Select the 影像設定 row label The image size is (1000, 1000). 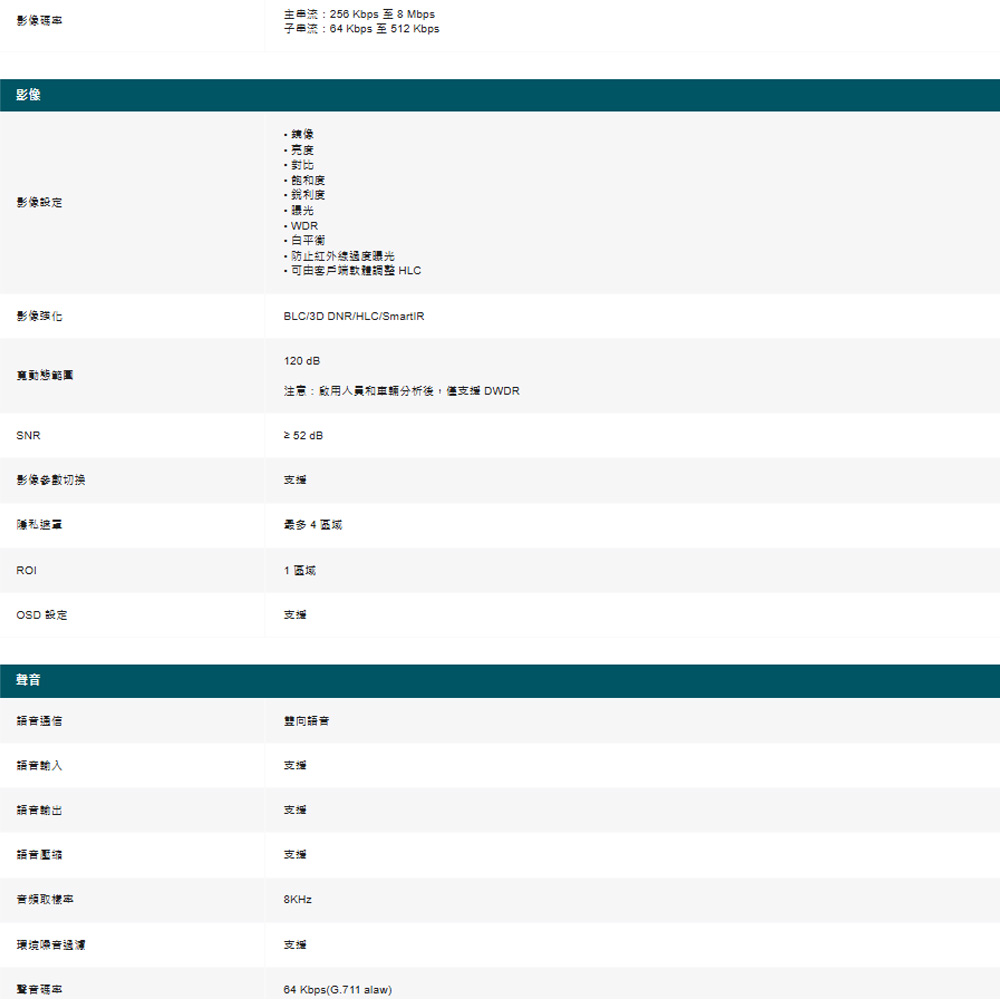pyautogui.click(x=40, y=203)
